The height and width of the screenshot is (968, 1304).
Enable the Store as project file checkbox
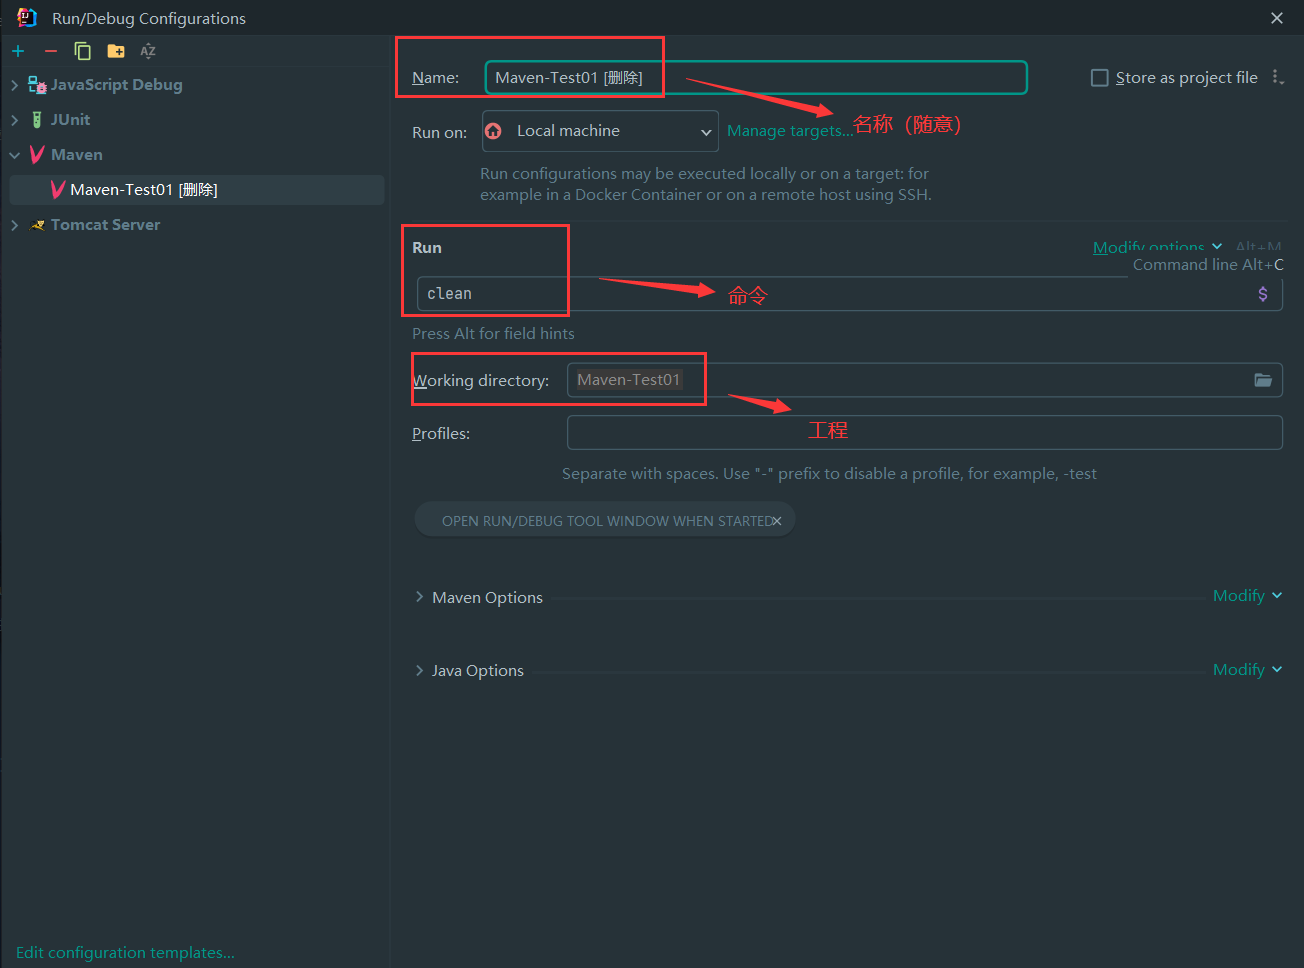pyautogui.click(x=1100, y=78)
